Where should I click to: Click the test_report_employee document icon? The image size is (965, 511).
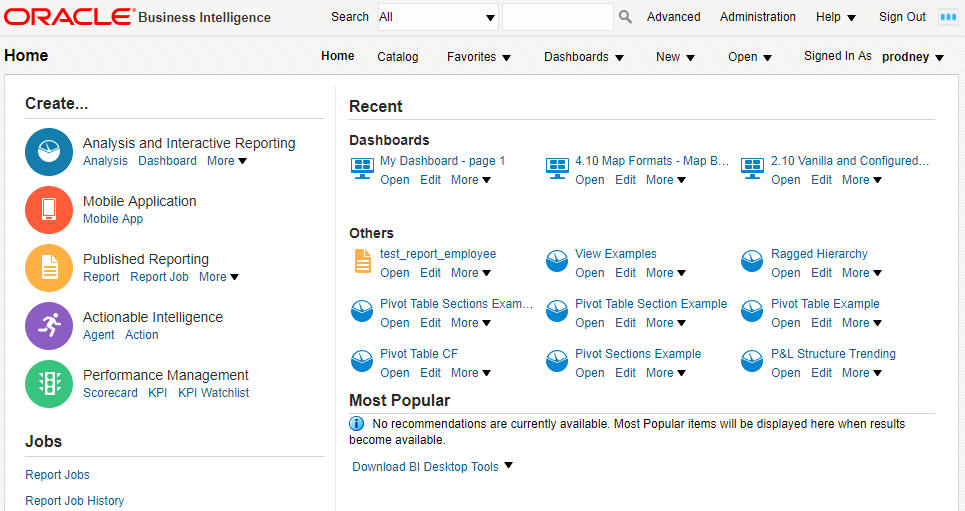[362, 261]
